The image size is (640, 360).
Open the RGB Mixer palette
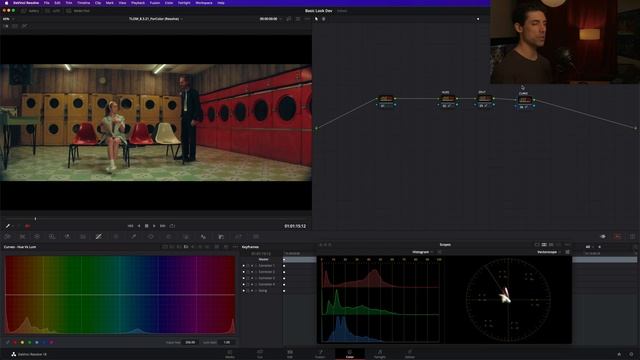[x=67, y=236]
